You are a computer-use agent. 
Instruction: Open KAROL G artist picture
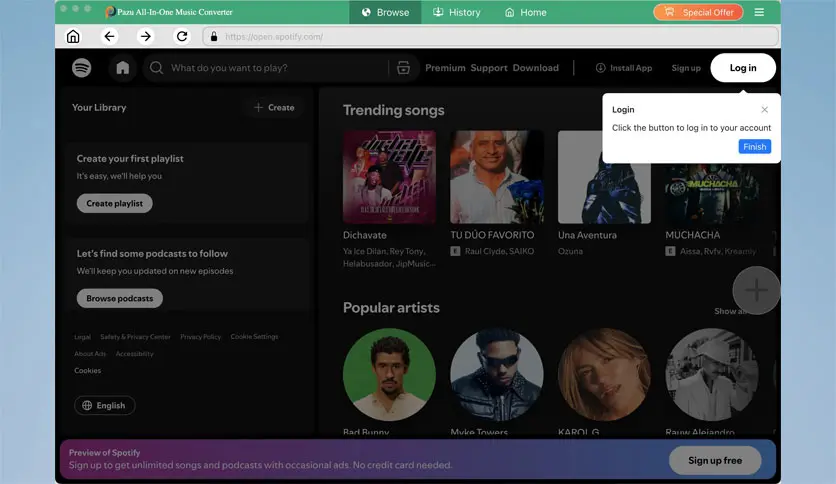point(605,375)
